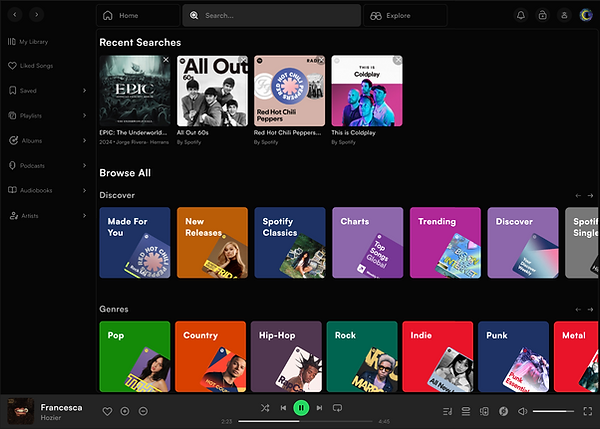600x429 pixels.
Task: Open the Home tab
Action: pyautogui.click(x=138, y=15)
